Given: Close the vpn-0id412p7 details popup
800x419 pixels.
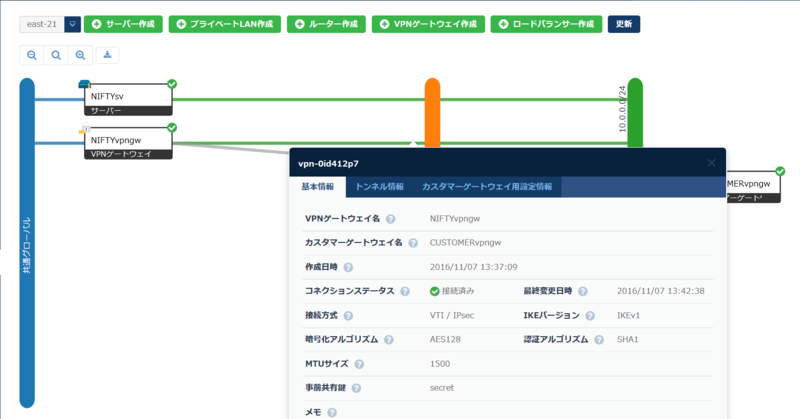Looking at the screenshot, I should coord(711,162).
